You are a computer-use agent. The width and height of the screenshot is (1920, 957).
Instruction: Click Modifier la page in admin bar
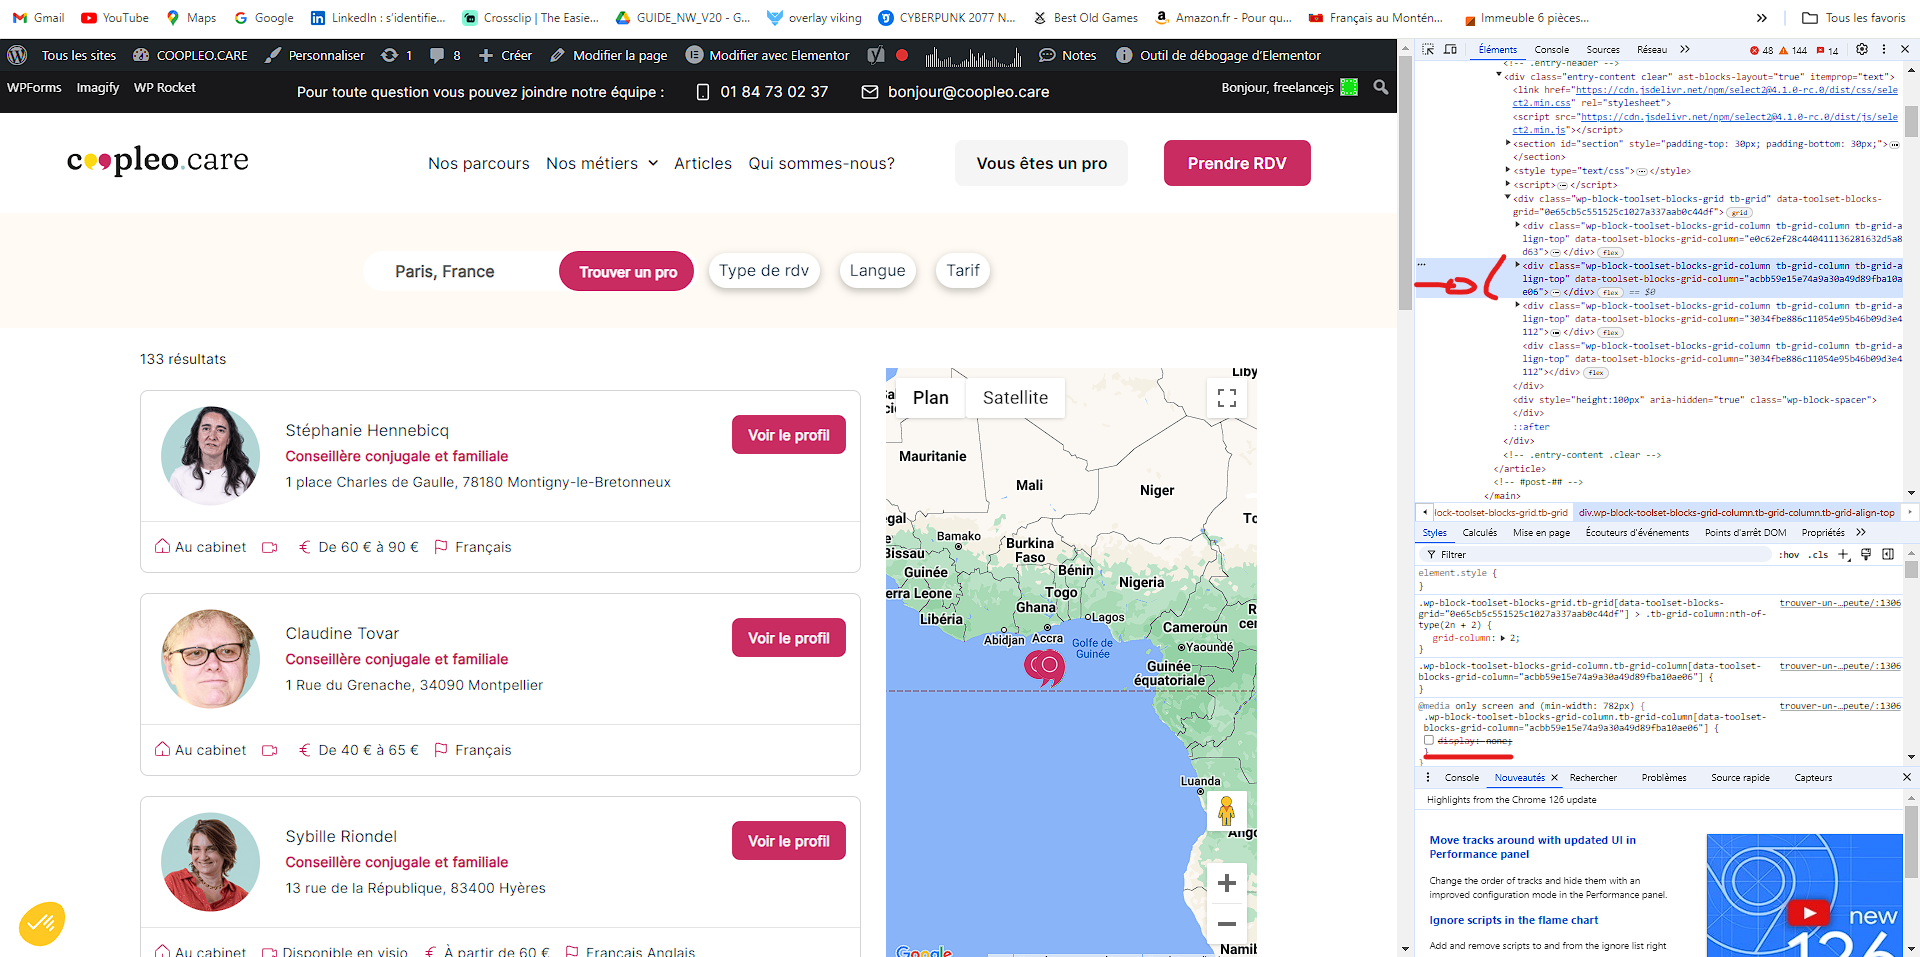[x=608, y=55]
